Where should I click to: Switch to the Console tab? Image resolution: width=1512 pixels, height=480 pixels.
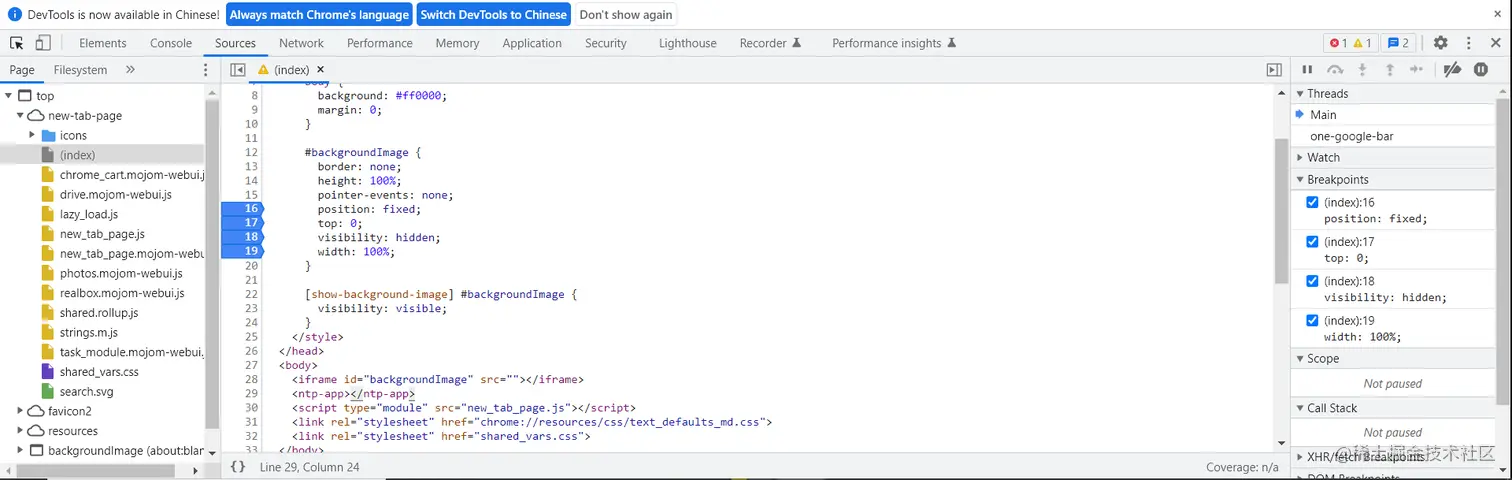[x=171, y=43]
